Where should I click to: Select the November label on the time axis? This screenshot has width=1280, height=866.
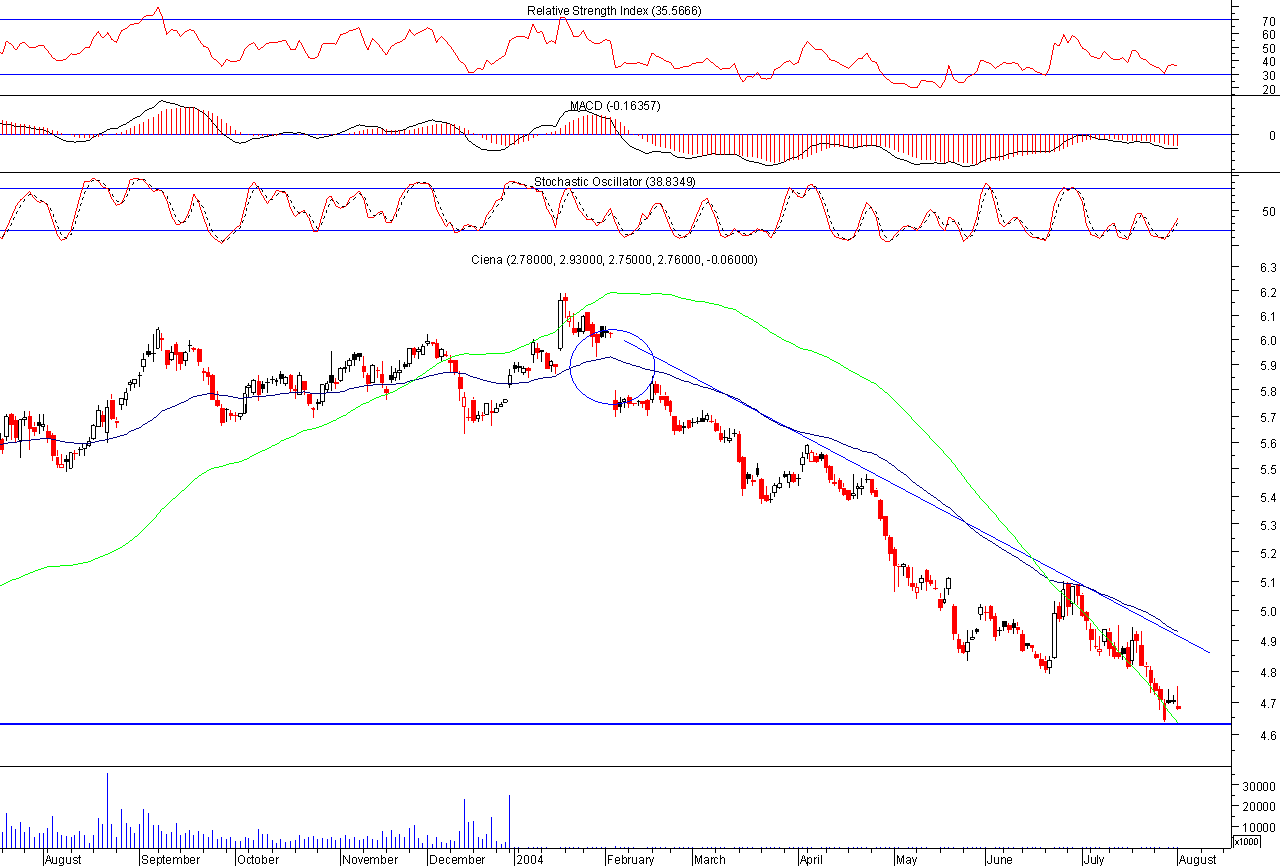pyautogui.click(x=370, y=859)
